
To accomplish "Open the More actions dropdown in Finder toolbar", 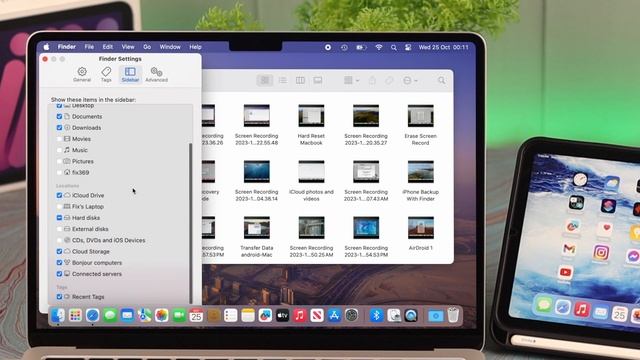I will [410, 80].
